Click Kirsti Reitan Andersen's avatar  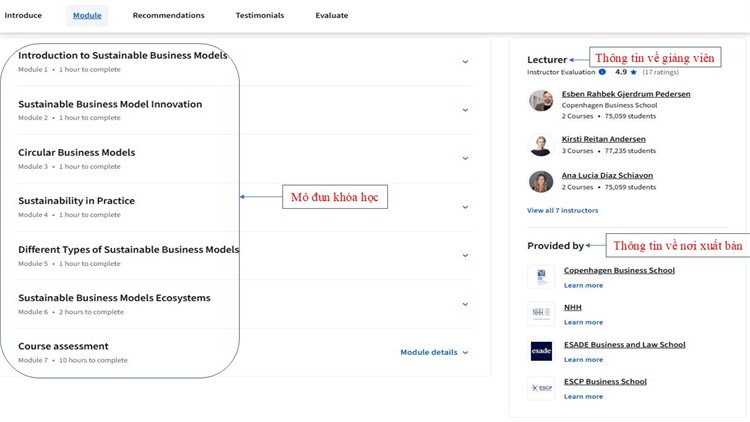pyautogui.click(x=540, y=145)
